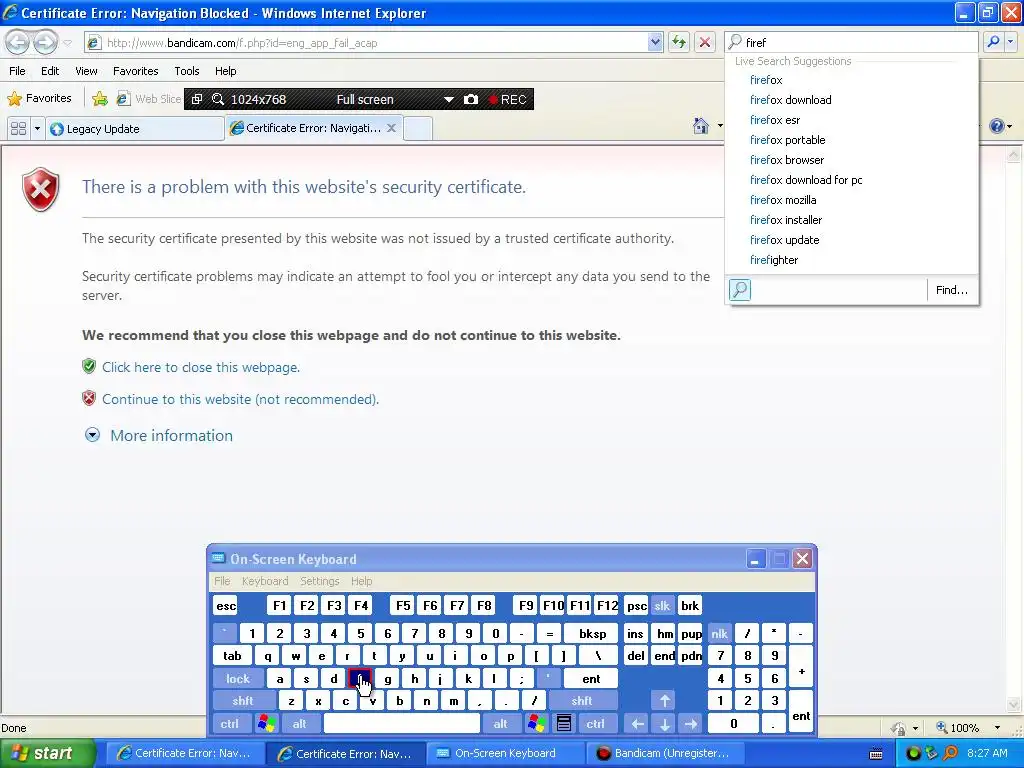Click the esc key
Viewport: 1024px width, 768px height.
pos(226,606)
